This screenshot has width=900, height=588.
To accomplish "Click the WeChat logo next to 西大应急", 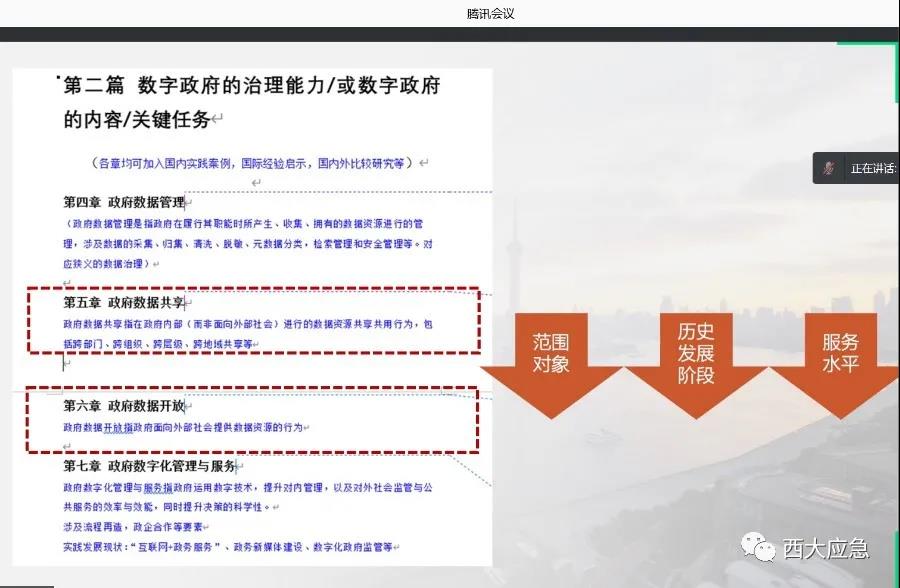I will tap(757, 547).
